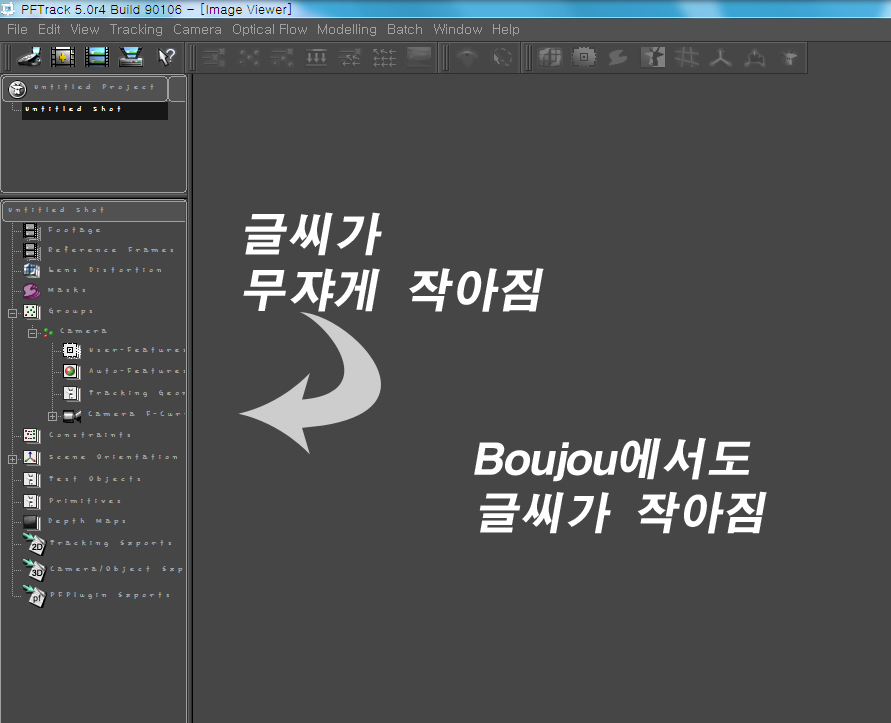Select the Camera group label in the tree
Screen dimensions: 891x723
click(84, 331)
